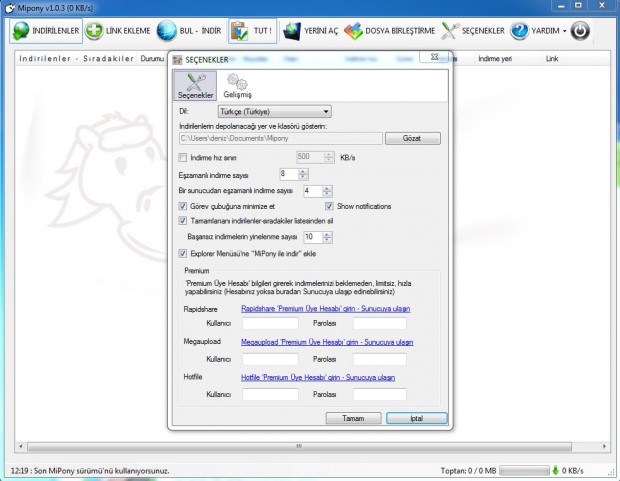Increase Eşzamanlı indirme sayısı value

[303, 171]
